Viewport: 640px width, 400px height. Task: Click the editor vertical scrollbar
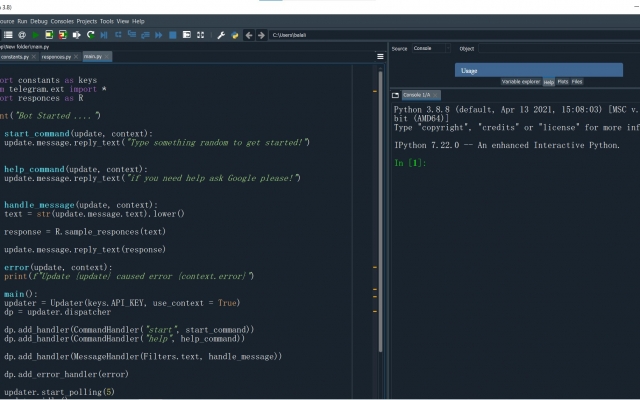point(380,211)
